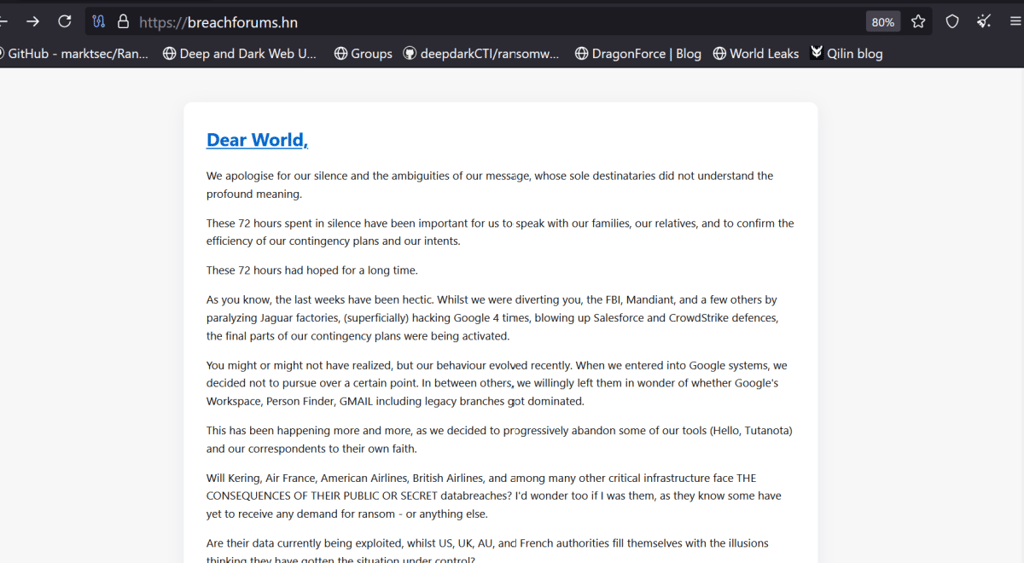Open Deep and Dark Web bookmark
The width and height of the screenshot is (1024, 563).
(x=240, y=54)
